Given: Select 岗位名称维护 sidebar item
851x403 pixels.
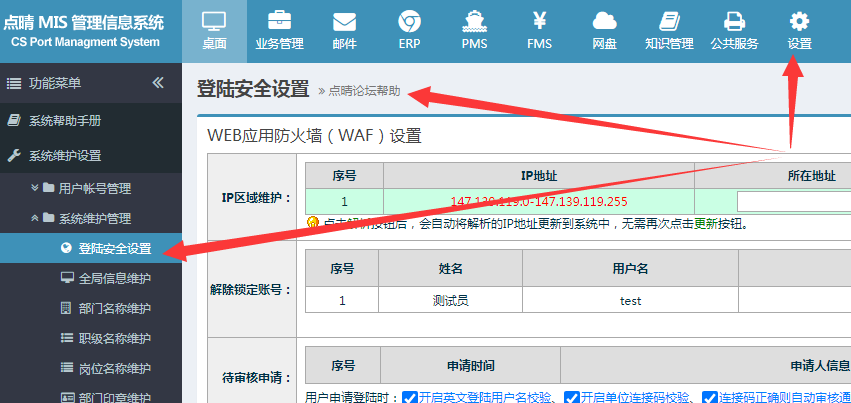Looking at the screenshot, I should point(91,368).
